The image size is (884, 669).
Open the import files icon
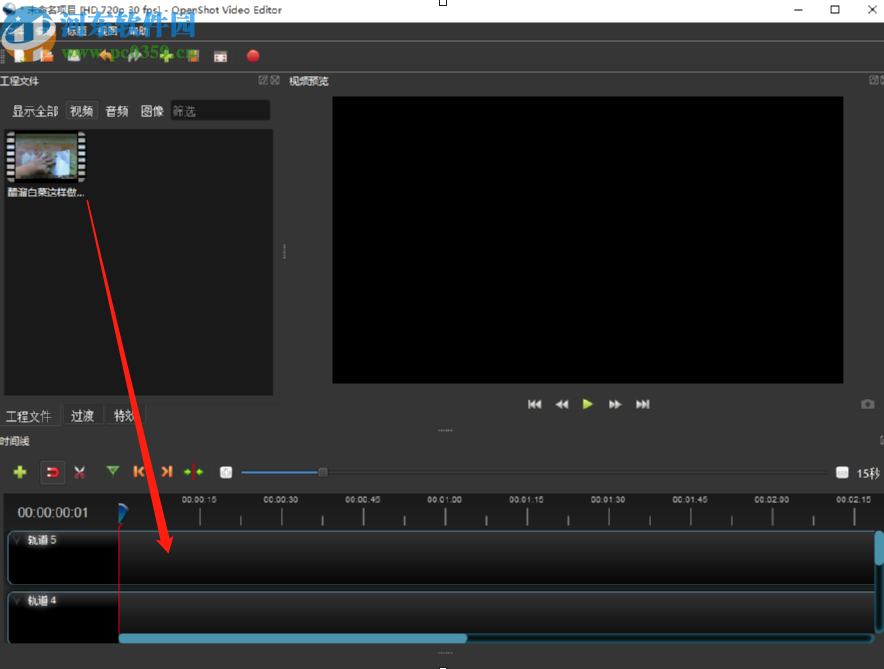166,55
